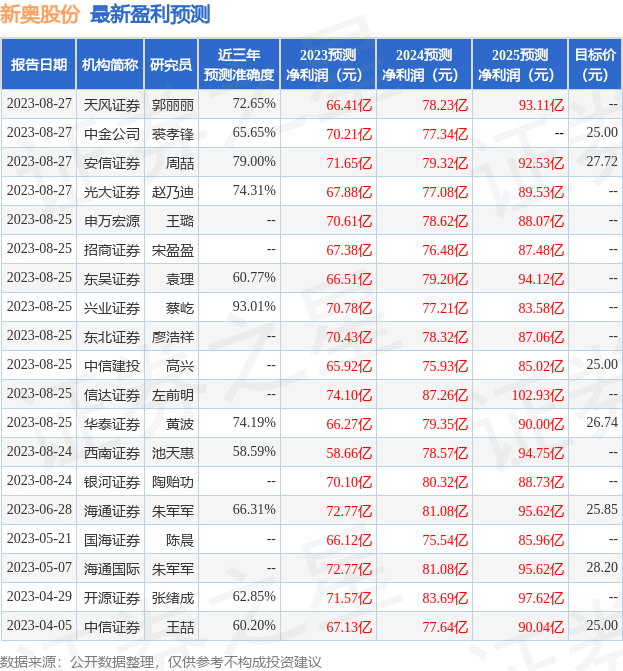The height and width of the screenshot is (671, 623).
Task: Click 87.26亿 forecast for 信达证券
Action: tap(445, 395)
